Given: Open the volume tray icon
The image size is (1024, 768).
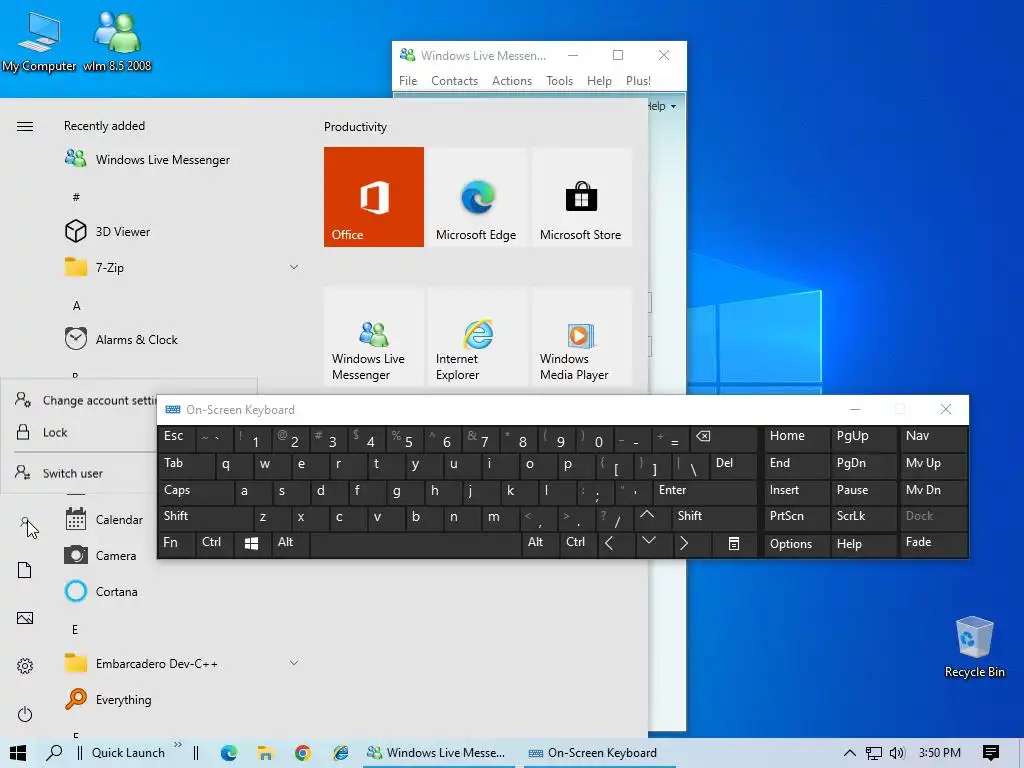Looking at the screenshot, I should coord(897,753).
